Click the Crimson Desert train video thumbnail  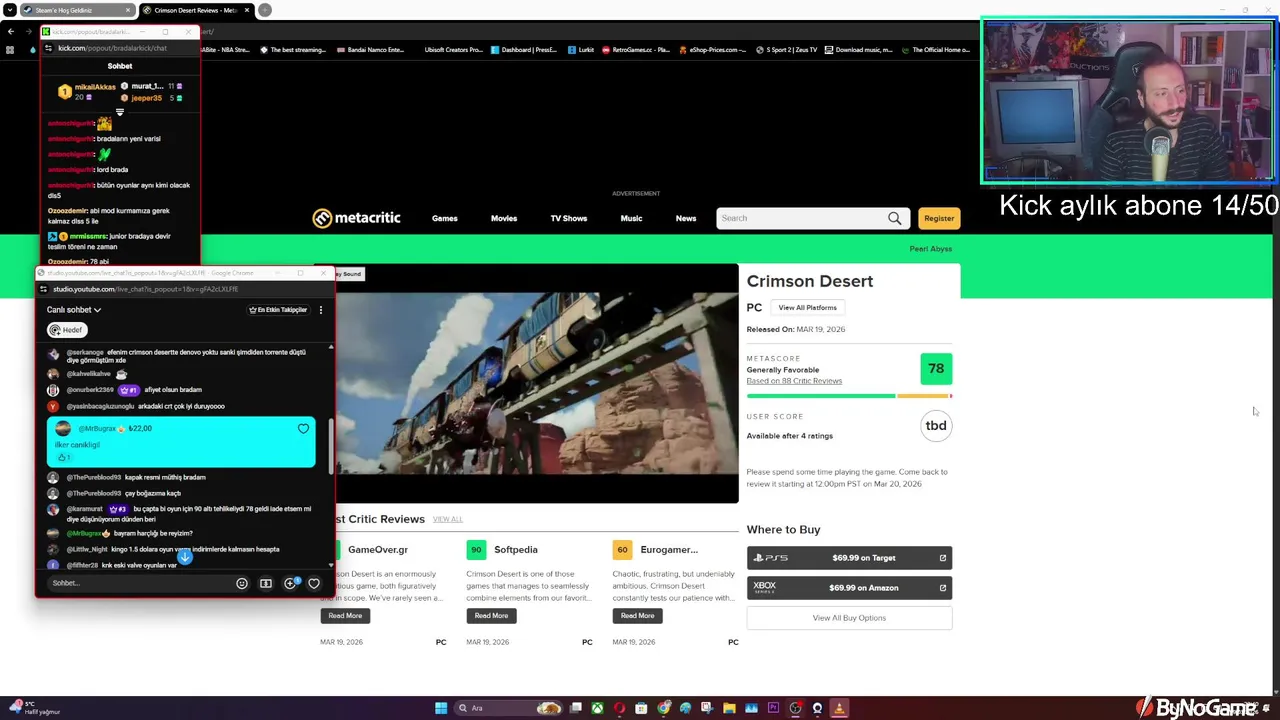(537, 384)
